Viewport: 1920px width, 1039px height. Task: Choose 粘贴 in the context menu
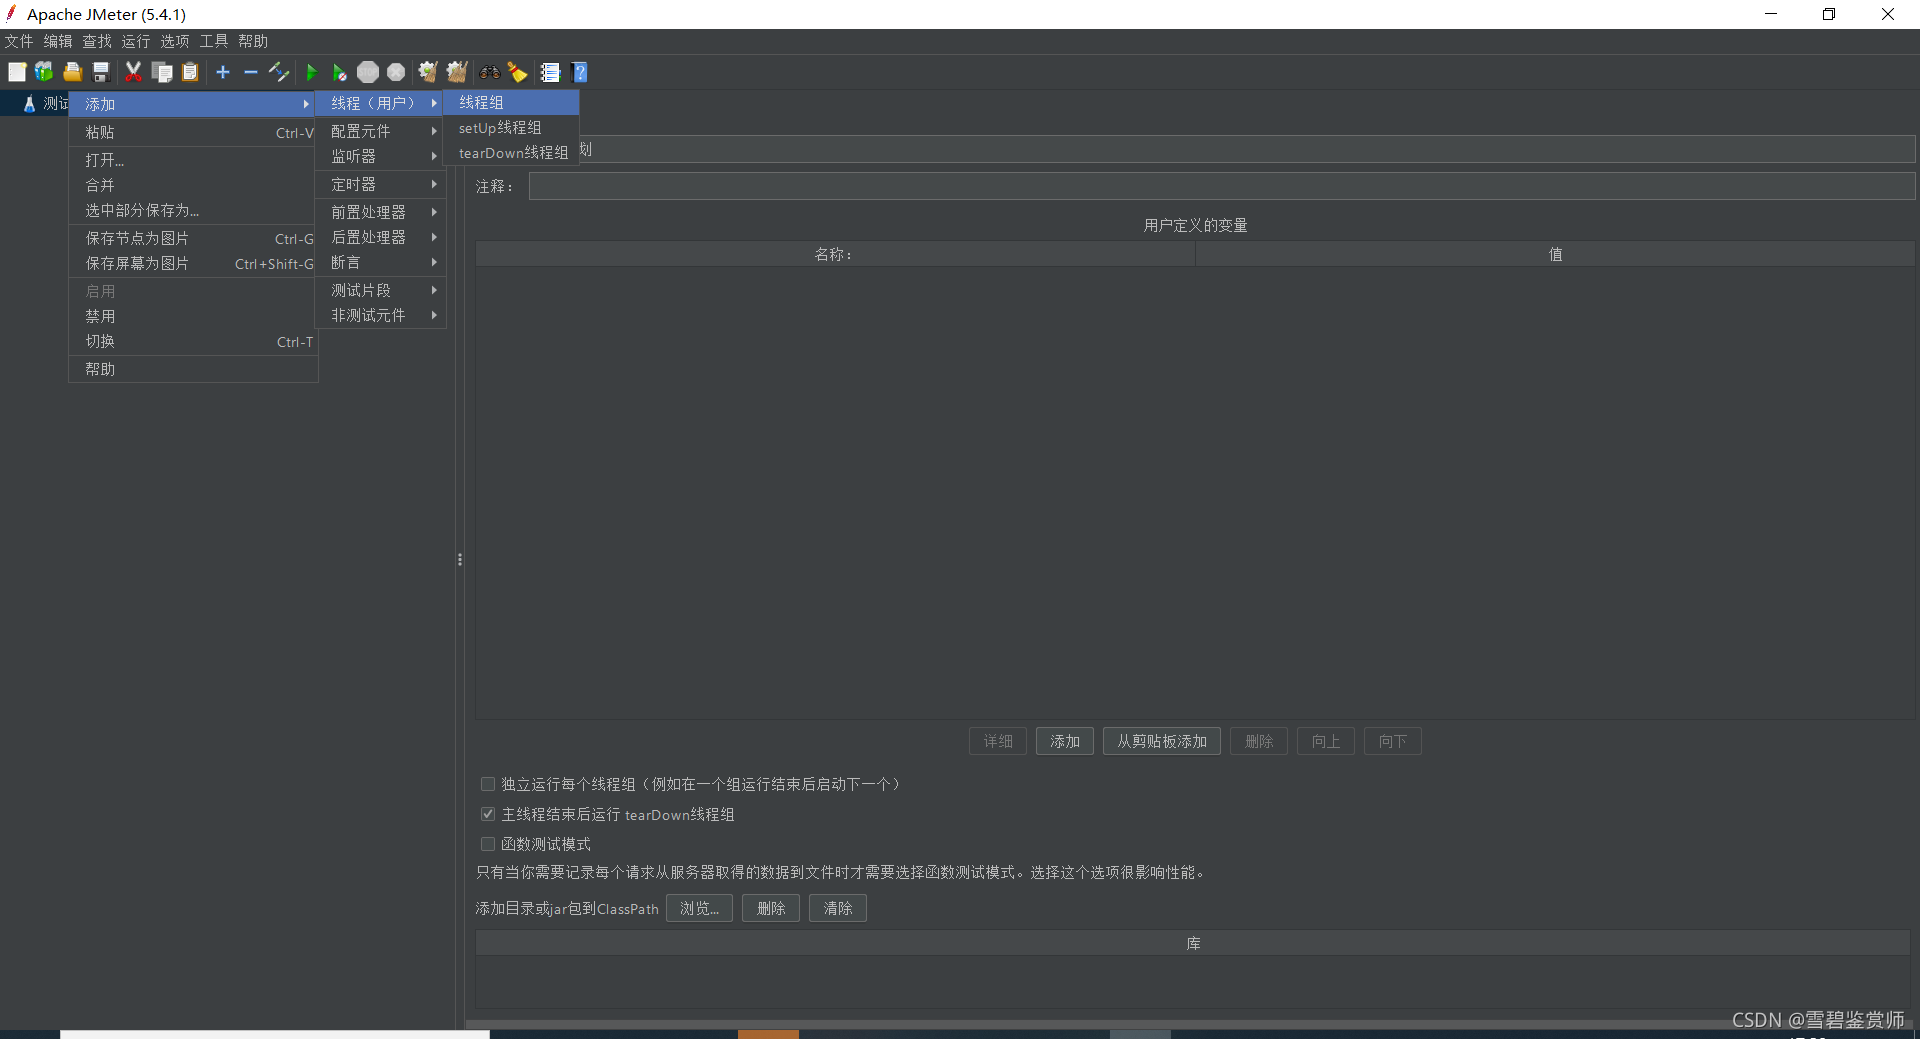tap(193, 132)
